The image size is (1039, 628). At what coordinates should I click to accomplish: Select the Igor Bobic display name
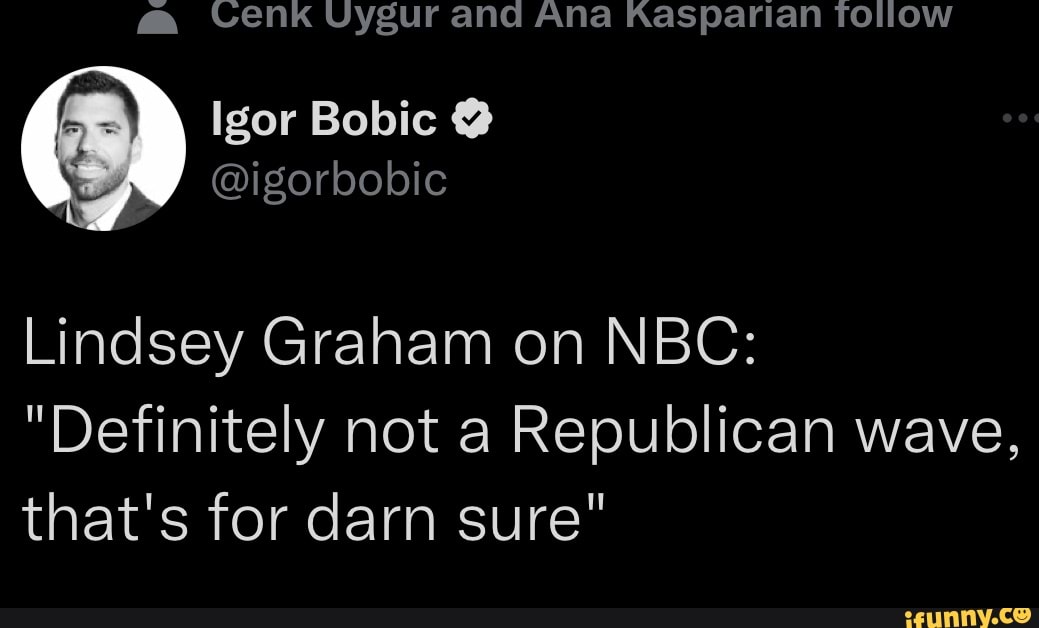pyautogui.click(x=321, y=117)
